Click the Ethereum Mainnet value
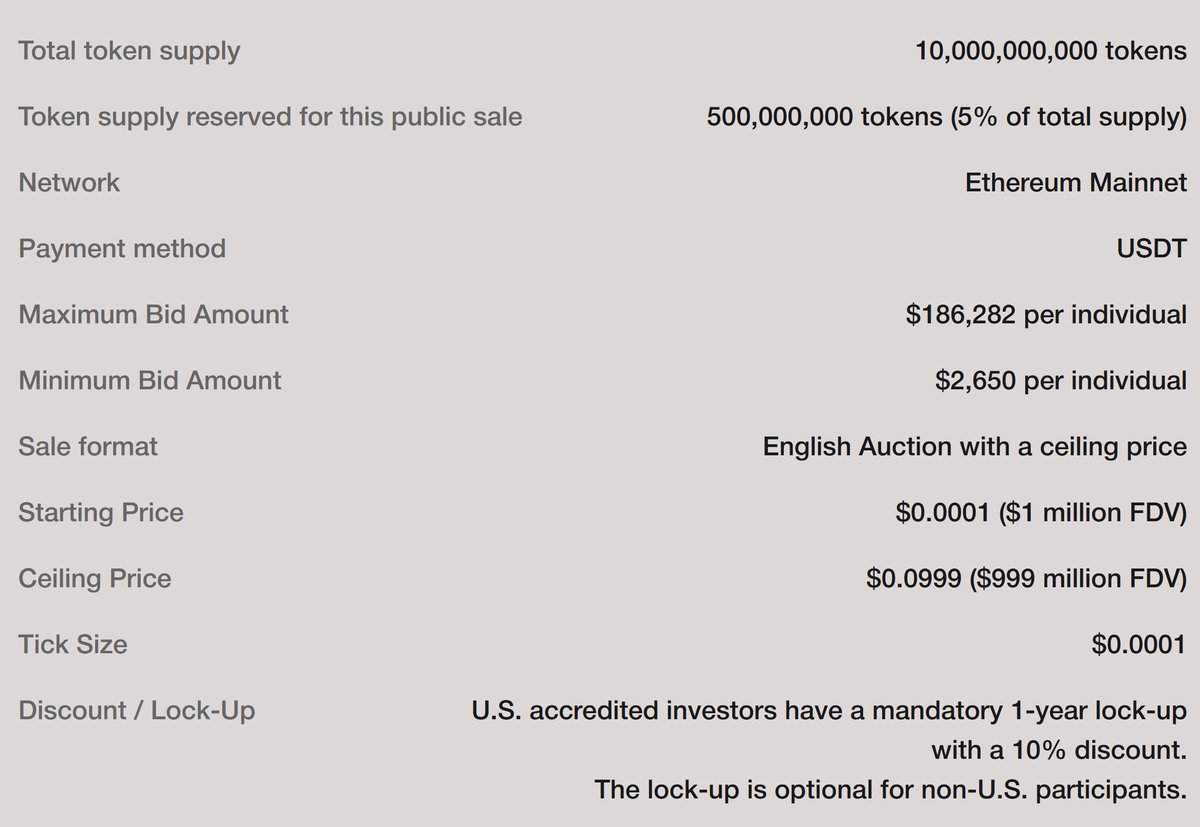Screen dimensions: 1200x827 (x=1076, y=182)
